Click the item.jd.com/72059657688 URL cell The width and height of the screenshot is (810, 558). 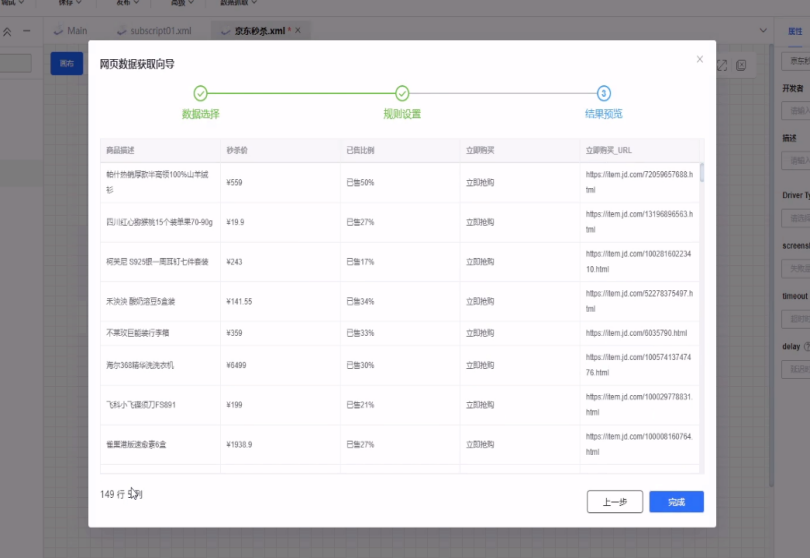[x=640, y=182]
